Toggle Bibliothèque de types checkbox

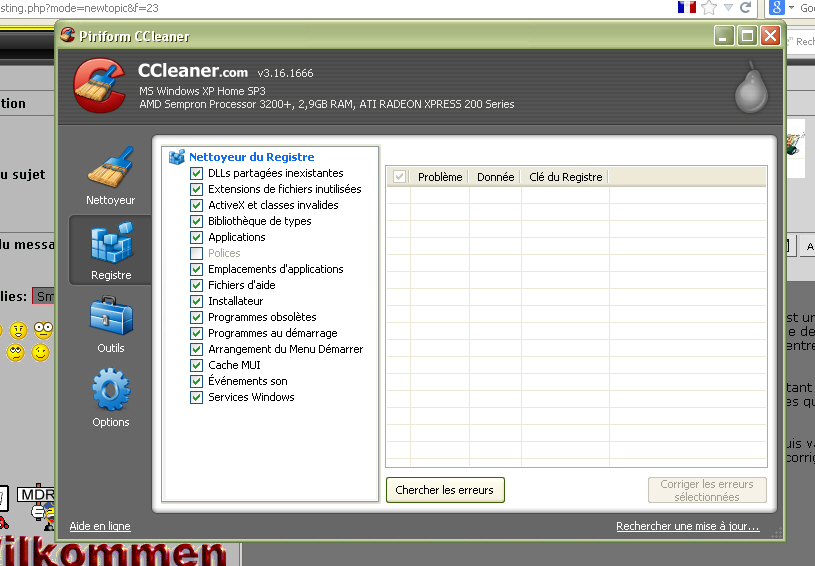tap(196, 221)
